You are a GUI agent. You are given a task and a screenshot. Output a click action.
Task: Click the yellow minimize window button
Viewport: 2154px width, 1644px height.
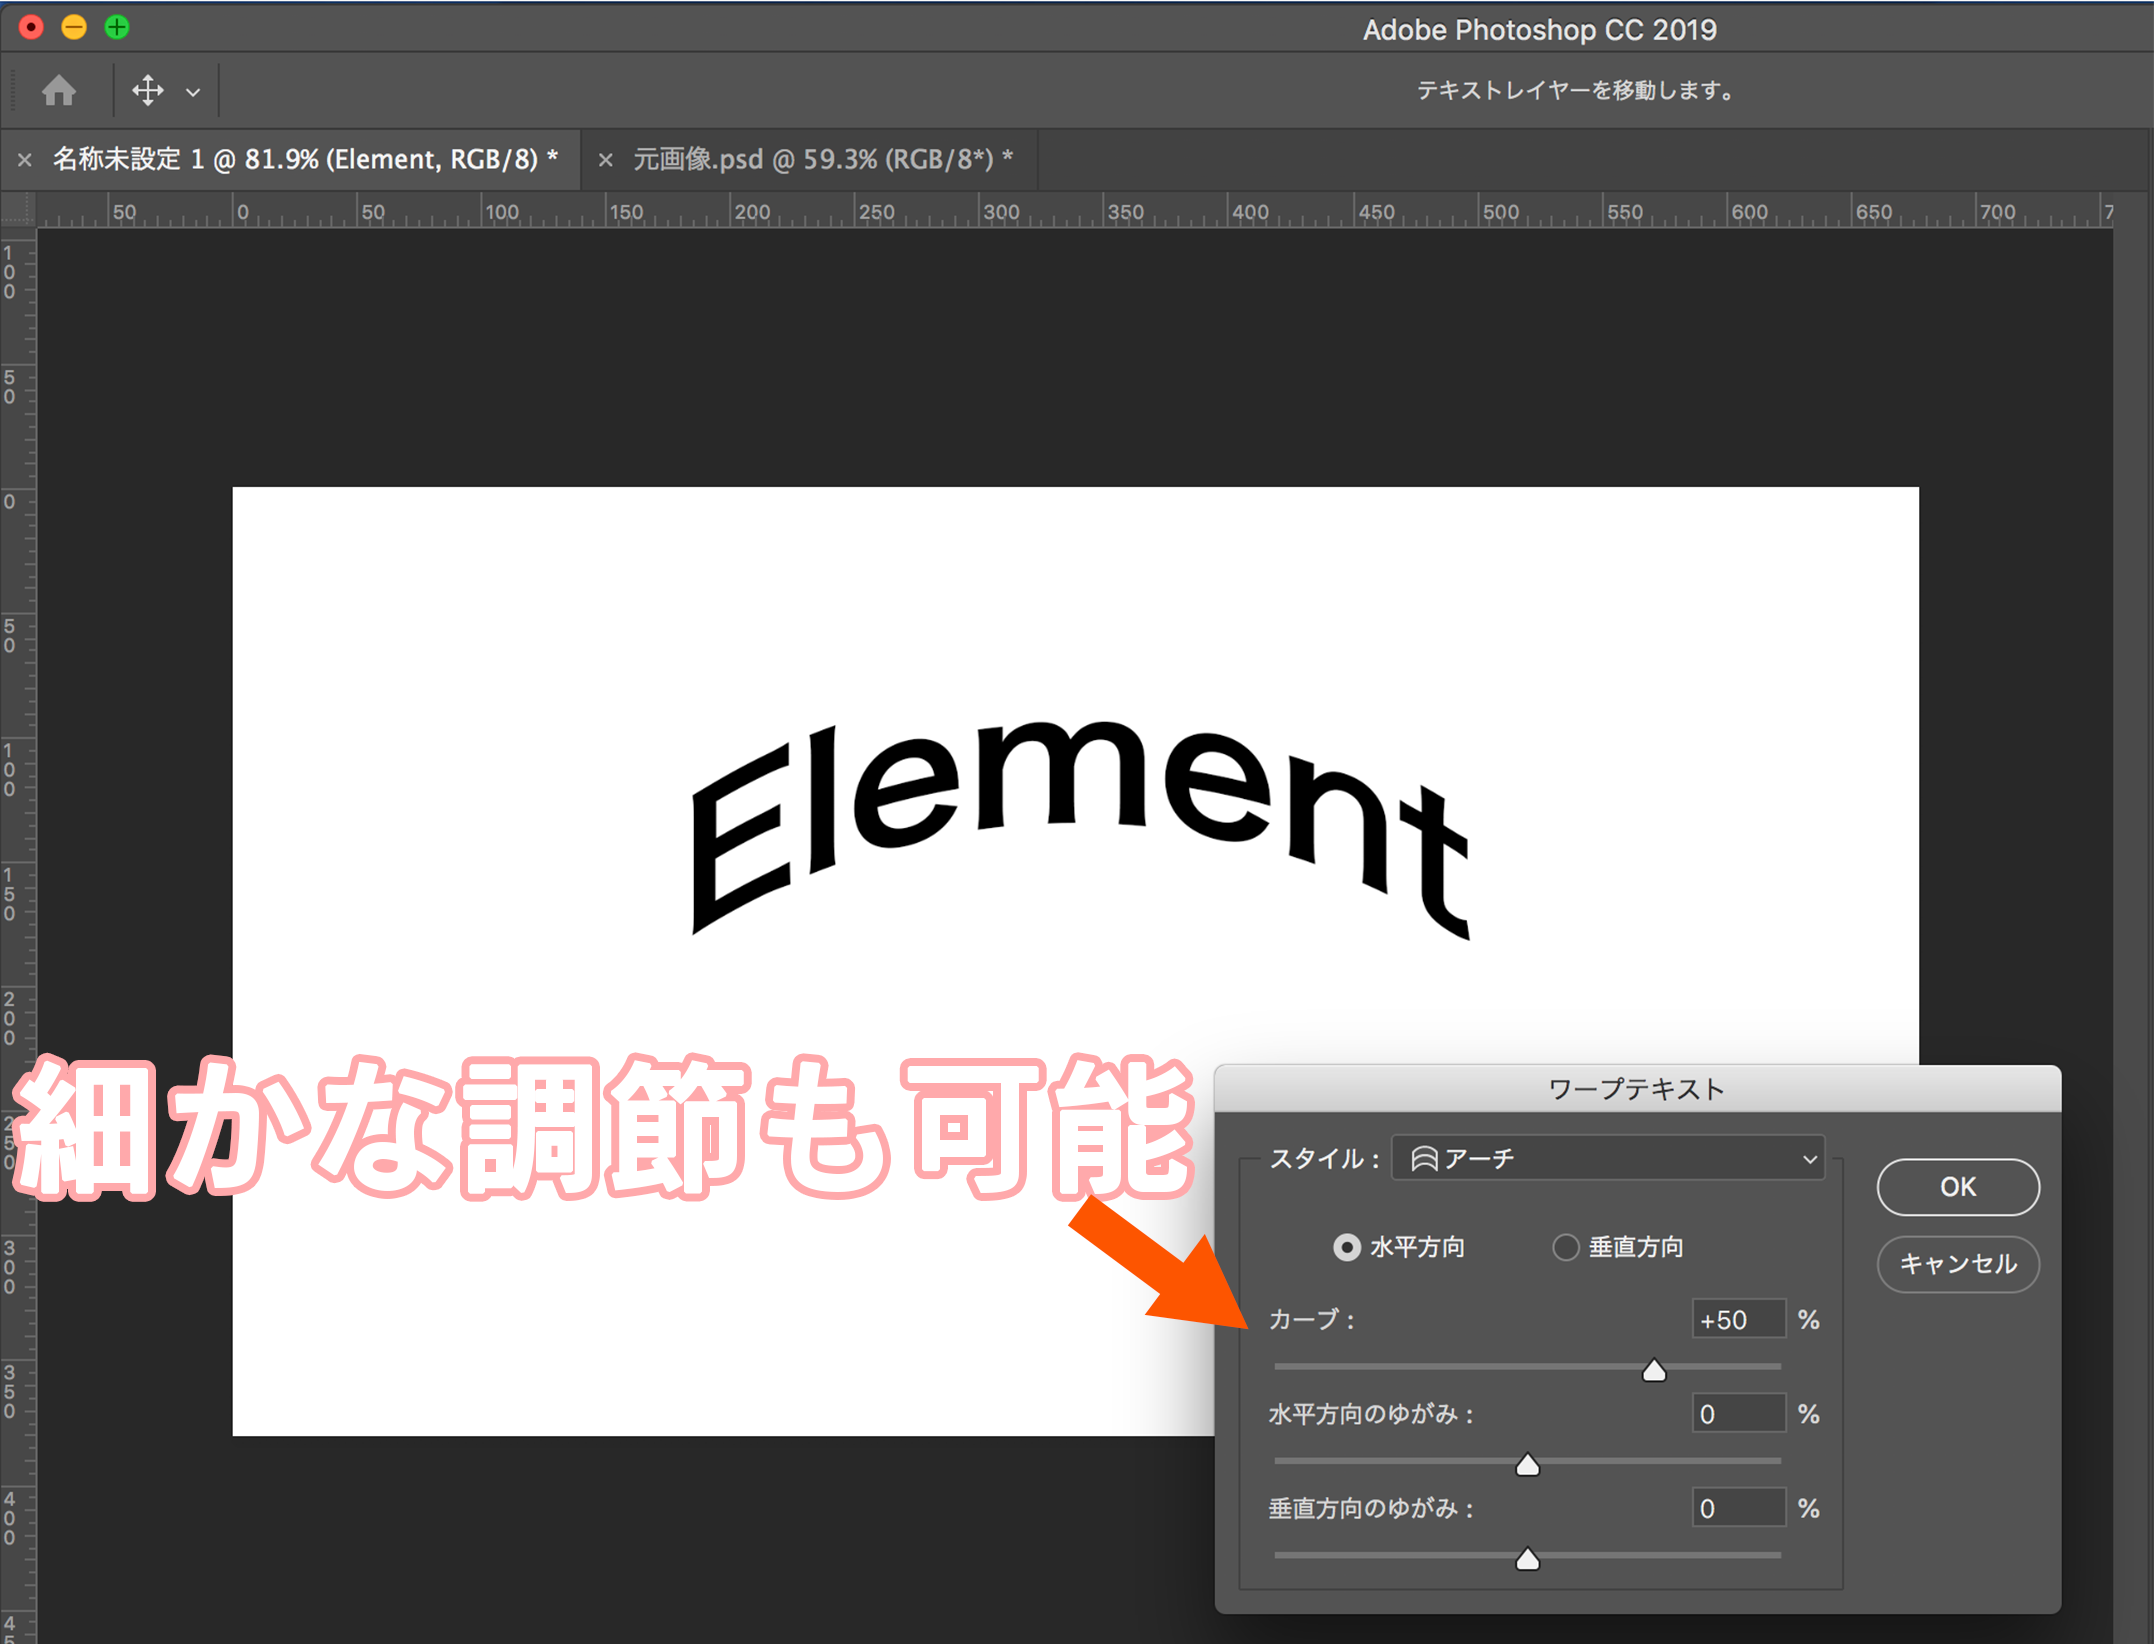point(74,27)
